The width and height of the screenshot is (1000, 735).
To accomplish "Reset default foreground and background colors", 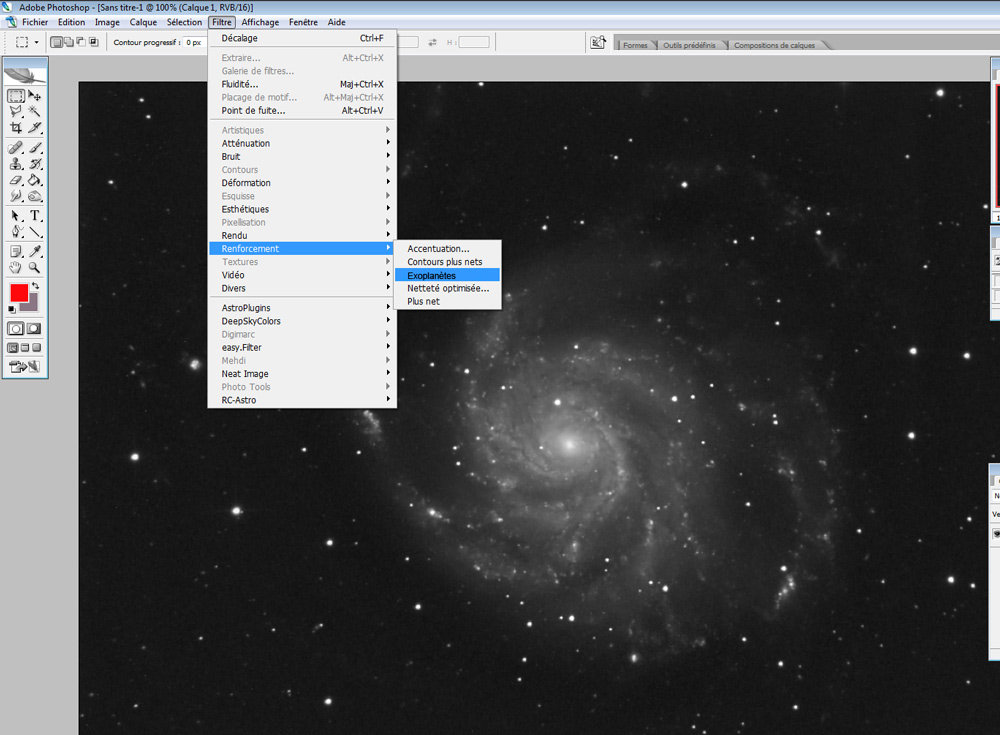I will coord(11,309).
